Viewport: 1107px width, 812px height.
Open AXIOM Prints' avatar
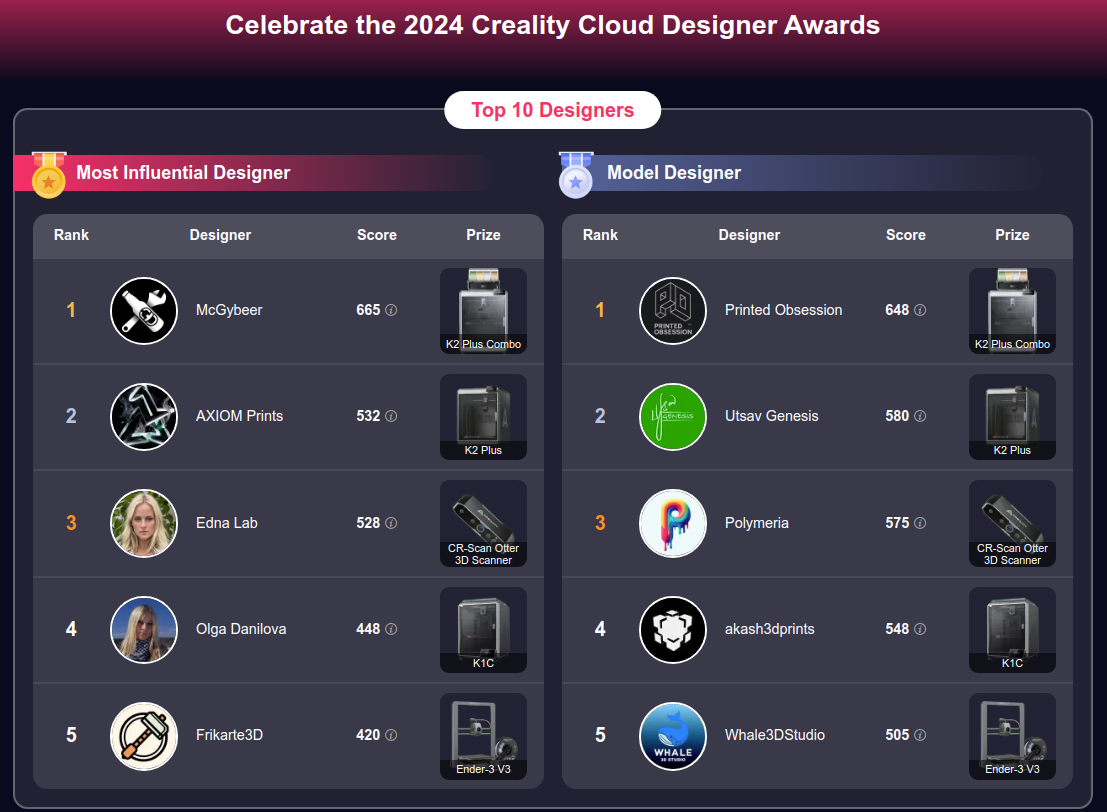pos(144,417)
